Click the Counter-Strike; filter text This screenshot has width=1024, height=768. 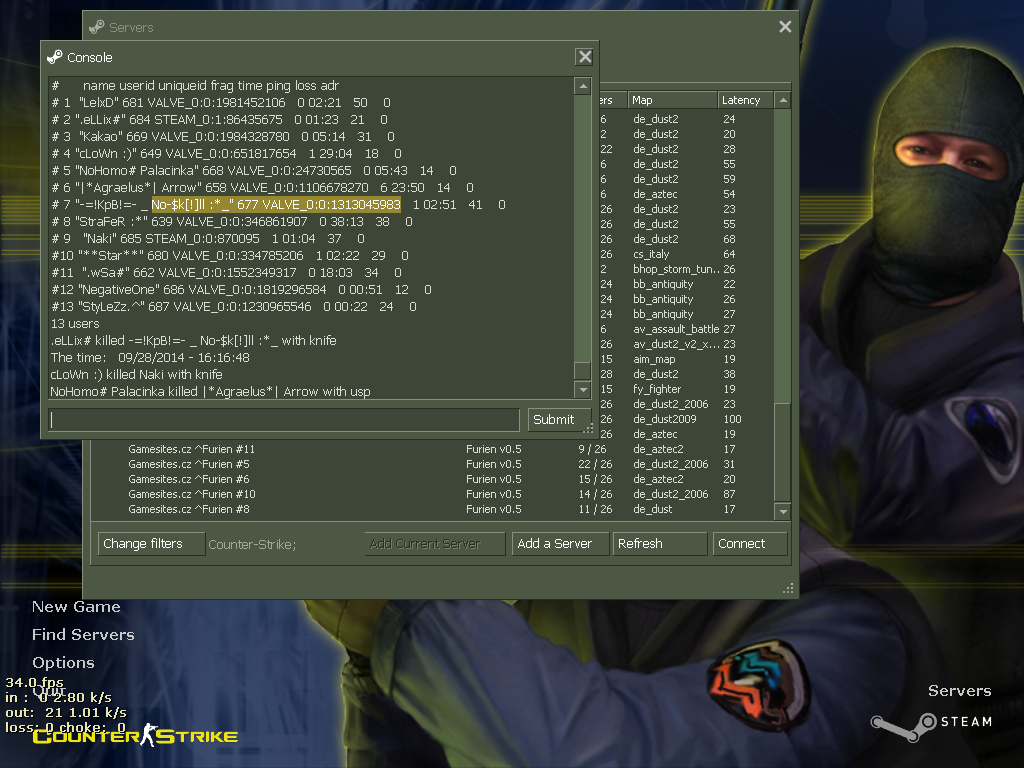click(x=252, y=545)
